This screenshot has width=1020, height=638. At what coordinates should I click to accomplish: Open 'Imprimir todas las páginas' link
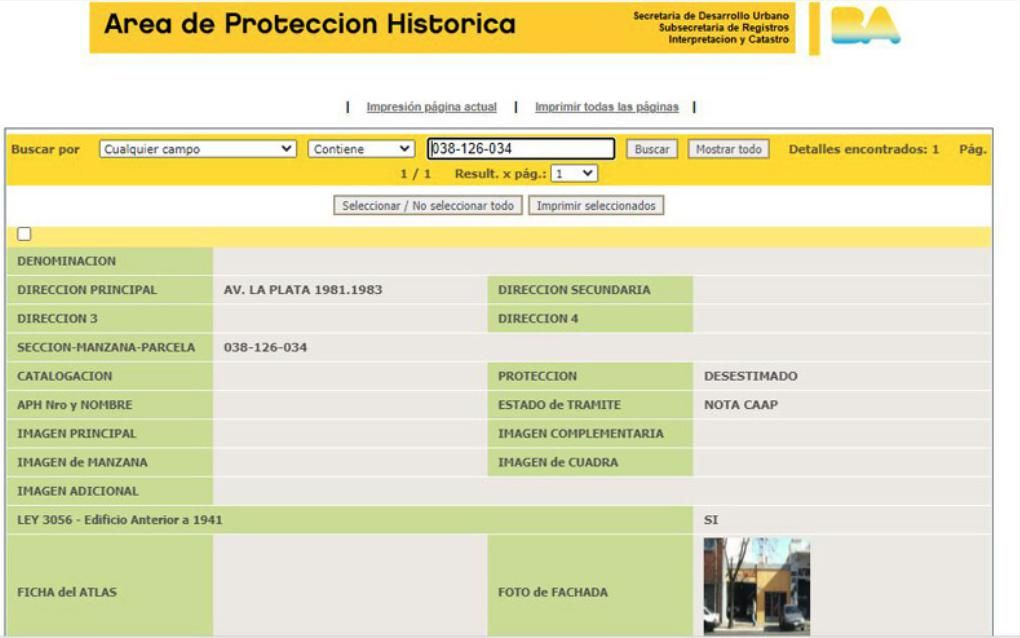pos(606,107)
